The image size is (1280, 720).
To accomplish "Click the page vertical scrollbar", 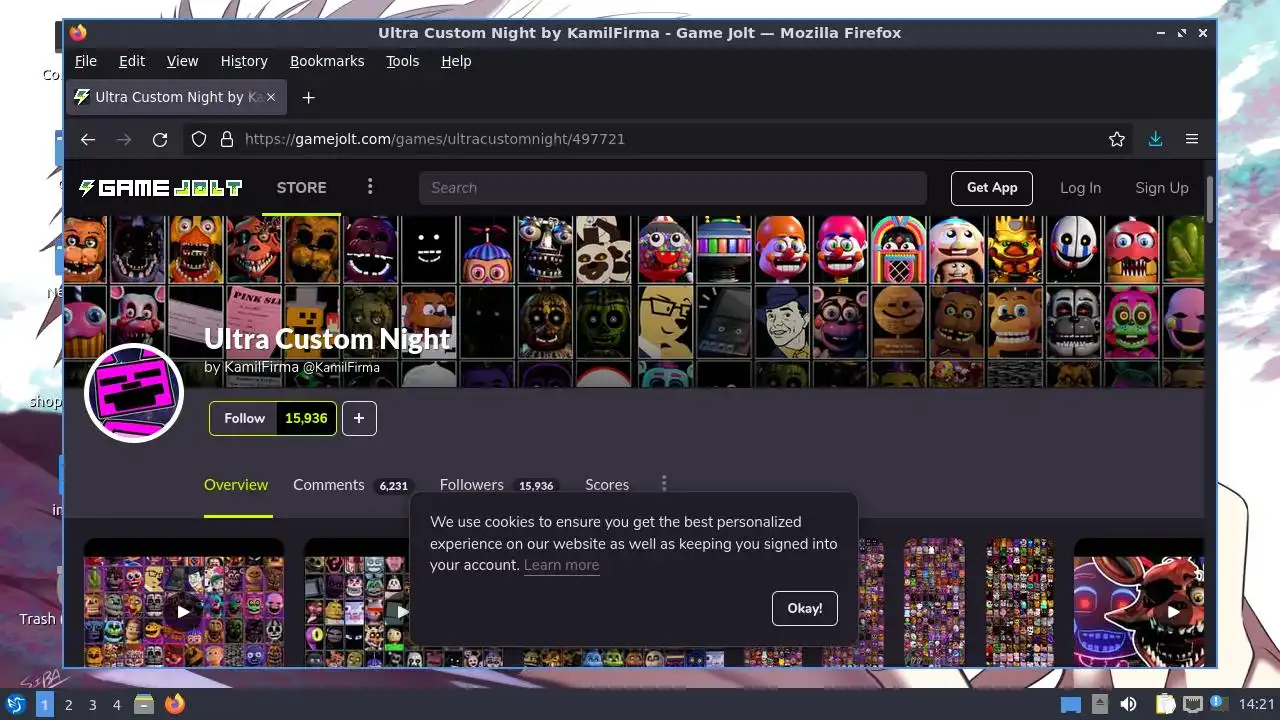I will [x=1209, y=200].
